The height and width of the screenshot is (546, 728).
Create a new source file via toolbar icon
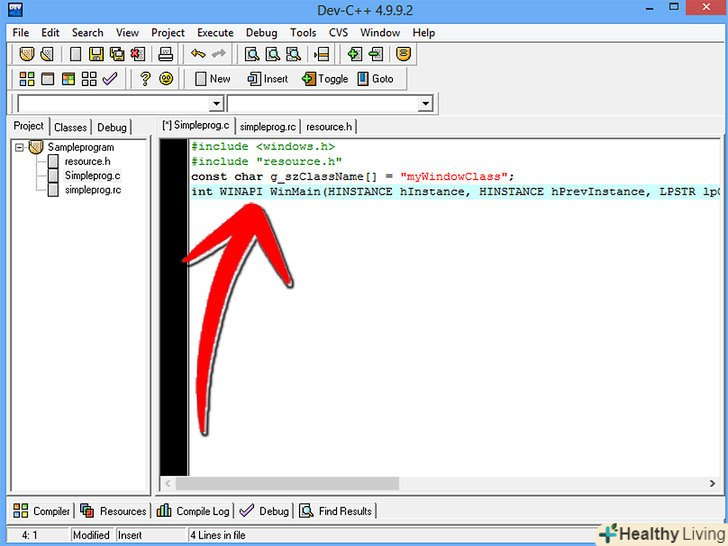point(75,54)
